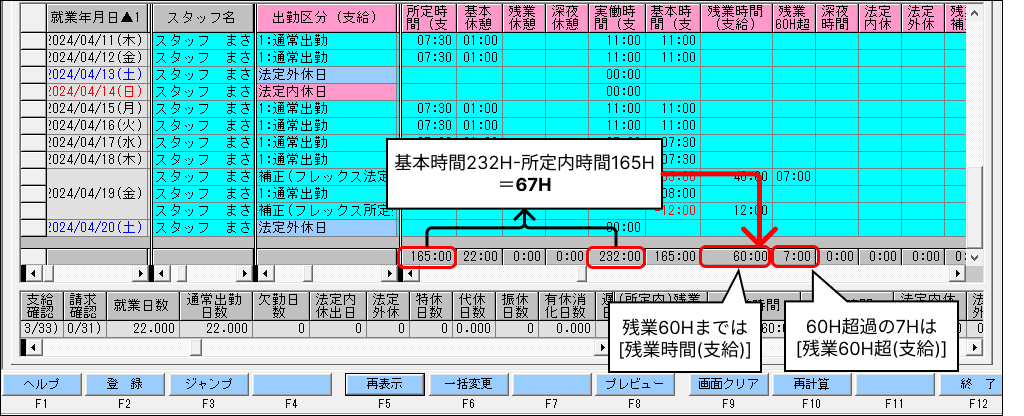Click 残業時間 total cell 60:00
The image size is (1024, 416).
(x=736, y=257)
